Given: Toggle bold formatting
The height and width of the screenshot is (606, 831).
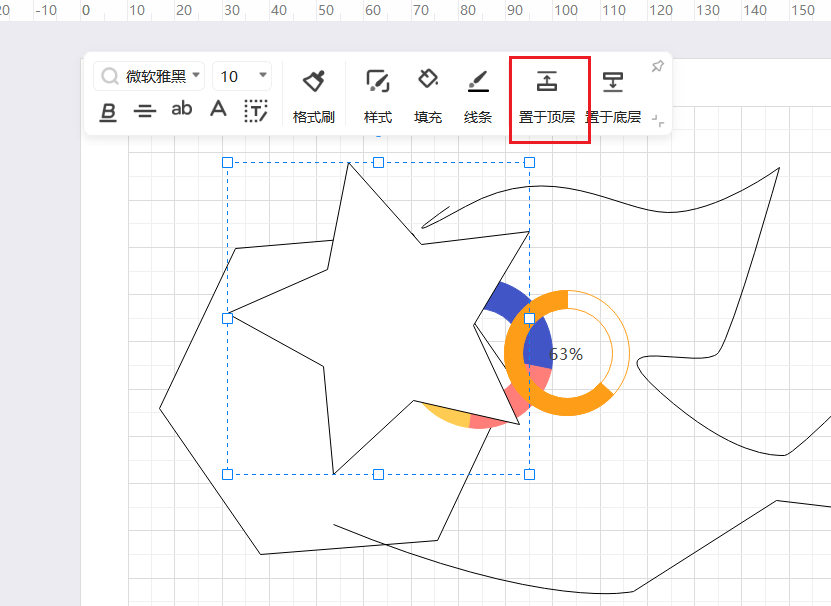Looking at the screenshot, I should [x=108, y=110].
